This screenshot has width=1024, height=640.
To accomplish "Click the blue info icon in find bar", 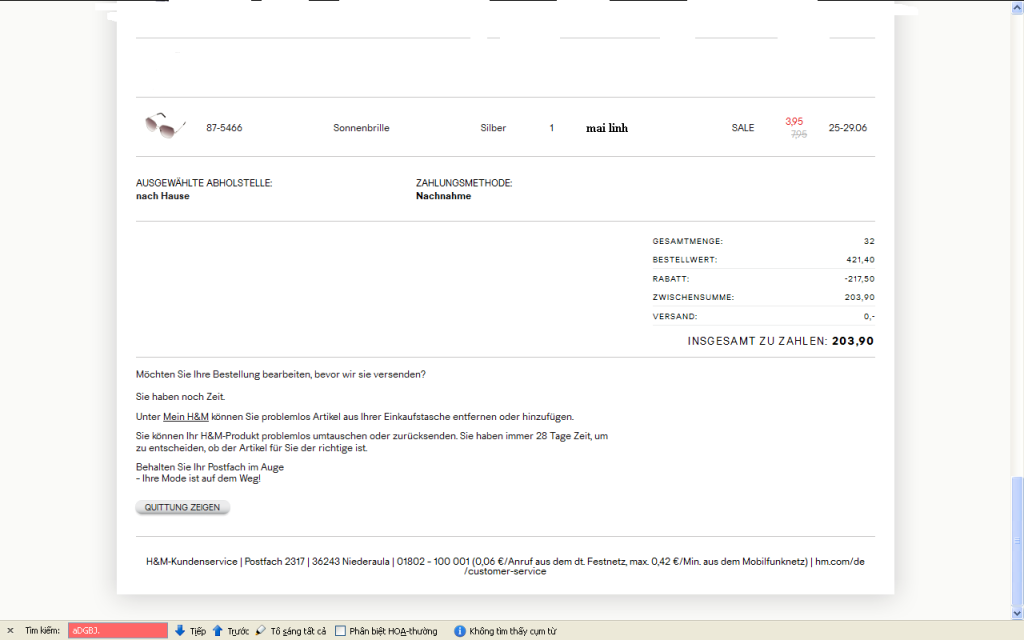I will pos(459,631).
